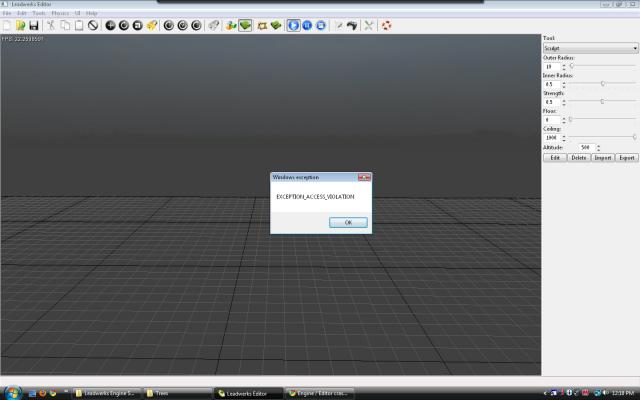Image resolution: width=640 pixels, height=400 pixels.
Task: Click the crossed-circle delete icon
Action: click(x=93, y=25)
